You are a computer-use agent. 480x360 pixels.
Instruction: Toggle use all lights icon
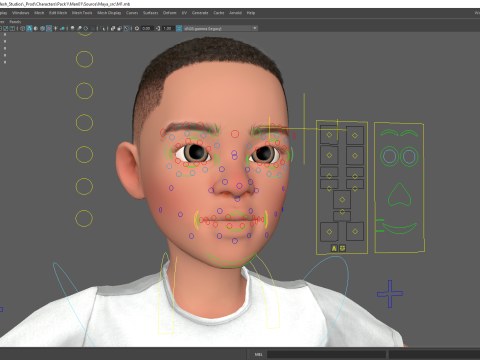(56, 28)
